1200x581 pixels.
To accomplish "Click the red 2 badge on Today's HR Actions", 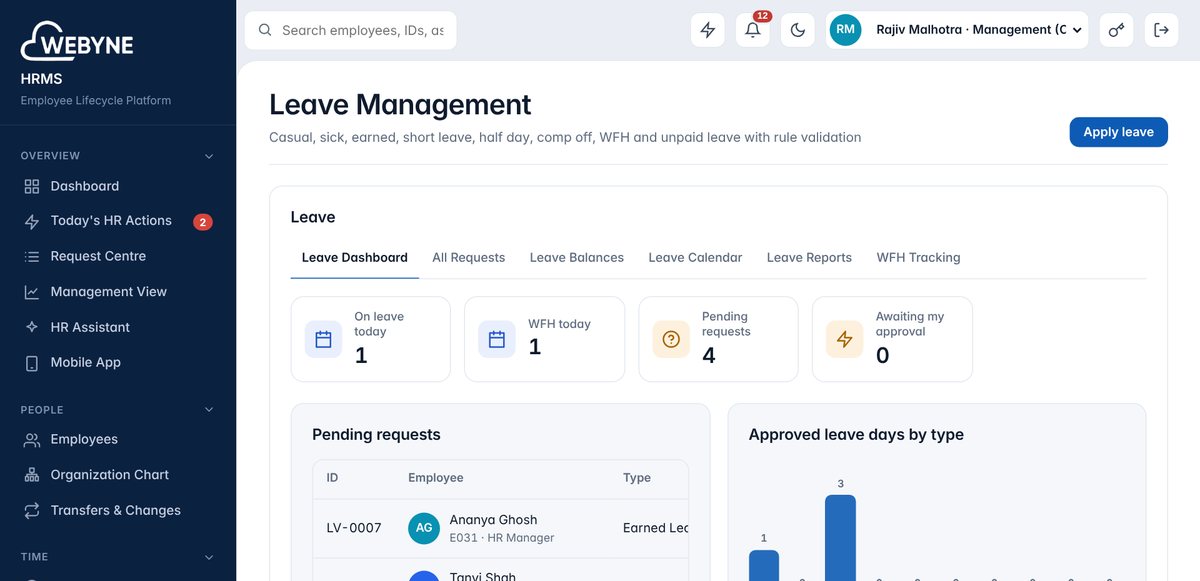I will (x=203, y=222).
